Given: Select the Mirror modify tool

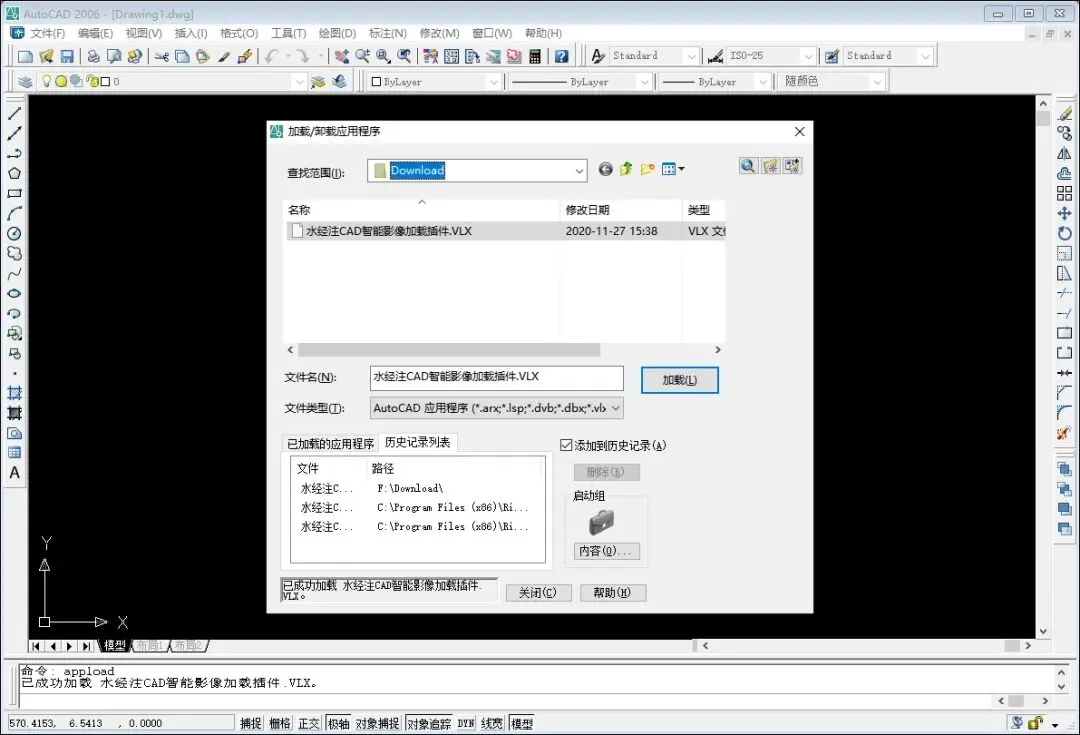Looking at the screenshot, I should [x=1064, y=154].
